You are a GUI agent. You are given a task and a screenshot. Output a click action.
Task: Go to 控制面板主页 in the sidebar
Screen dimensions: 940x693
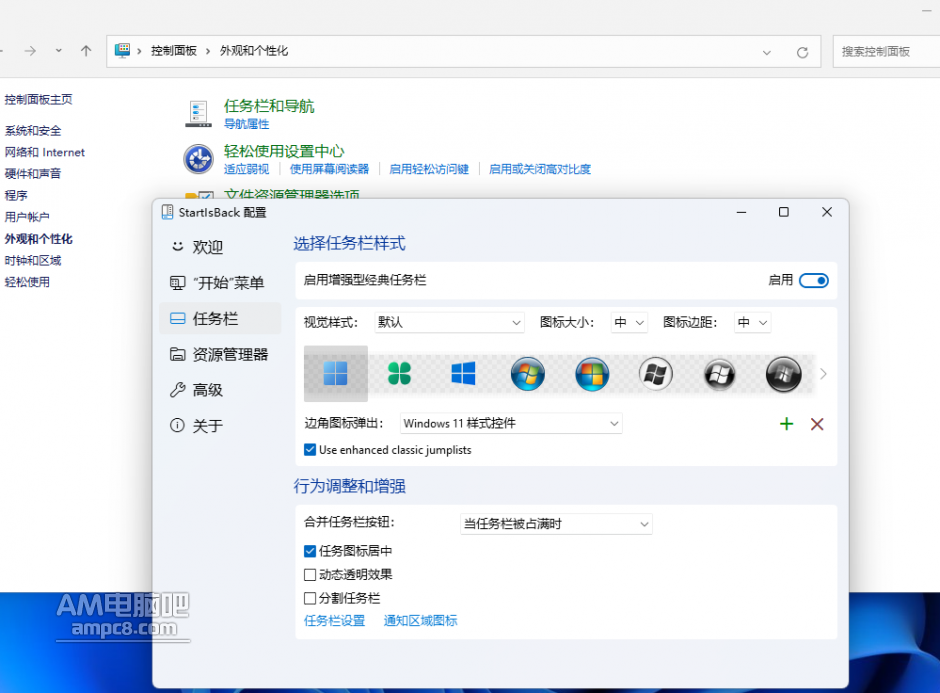[x=38, y=100]
